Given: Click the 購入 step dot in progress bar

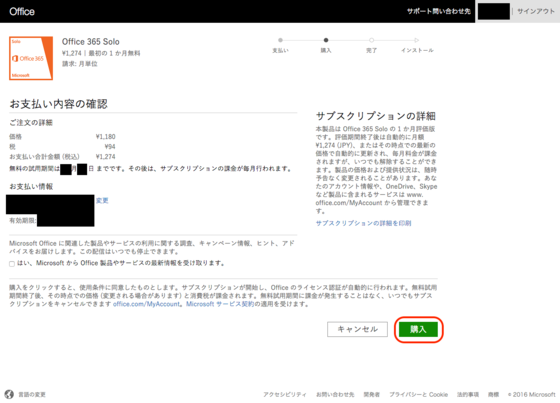Looking at the screenshot, I should [326, 40].
